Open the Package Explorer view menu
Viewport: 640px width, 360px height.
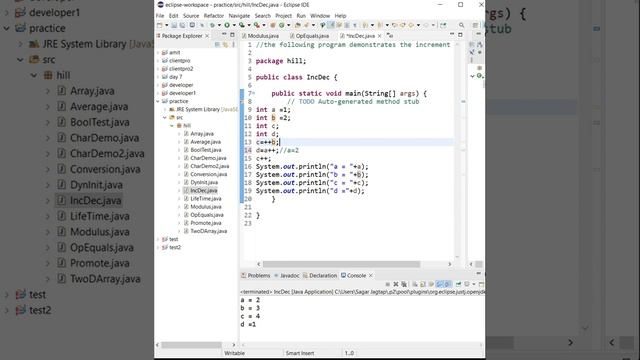233,44
